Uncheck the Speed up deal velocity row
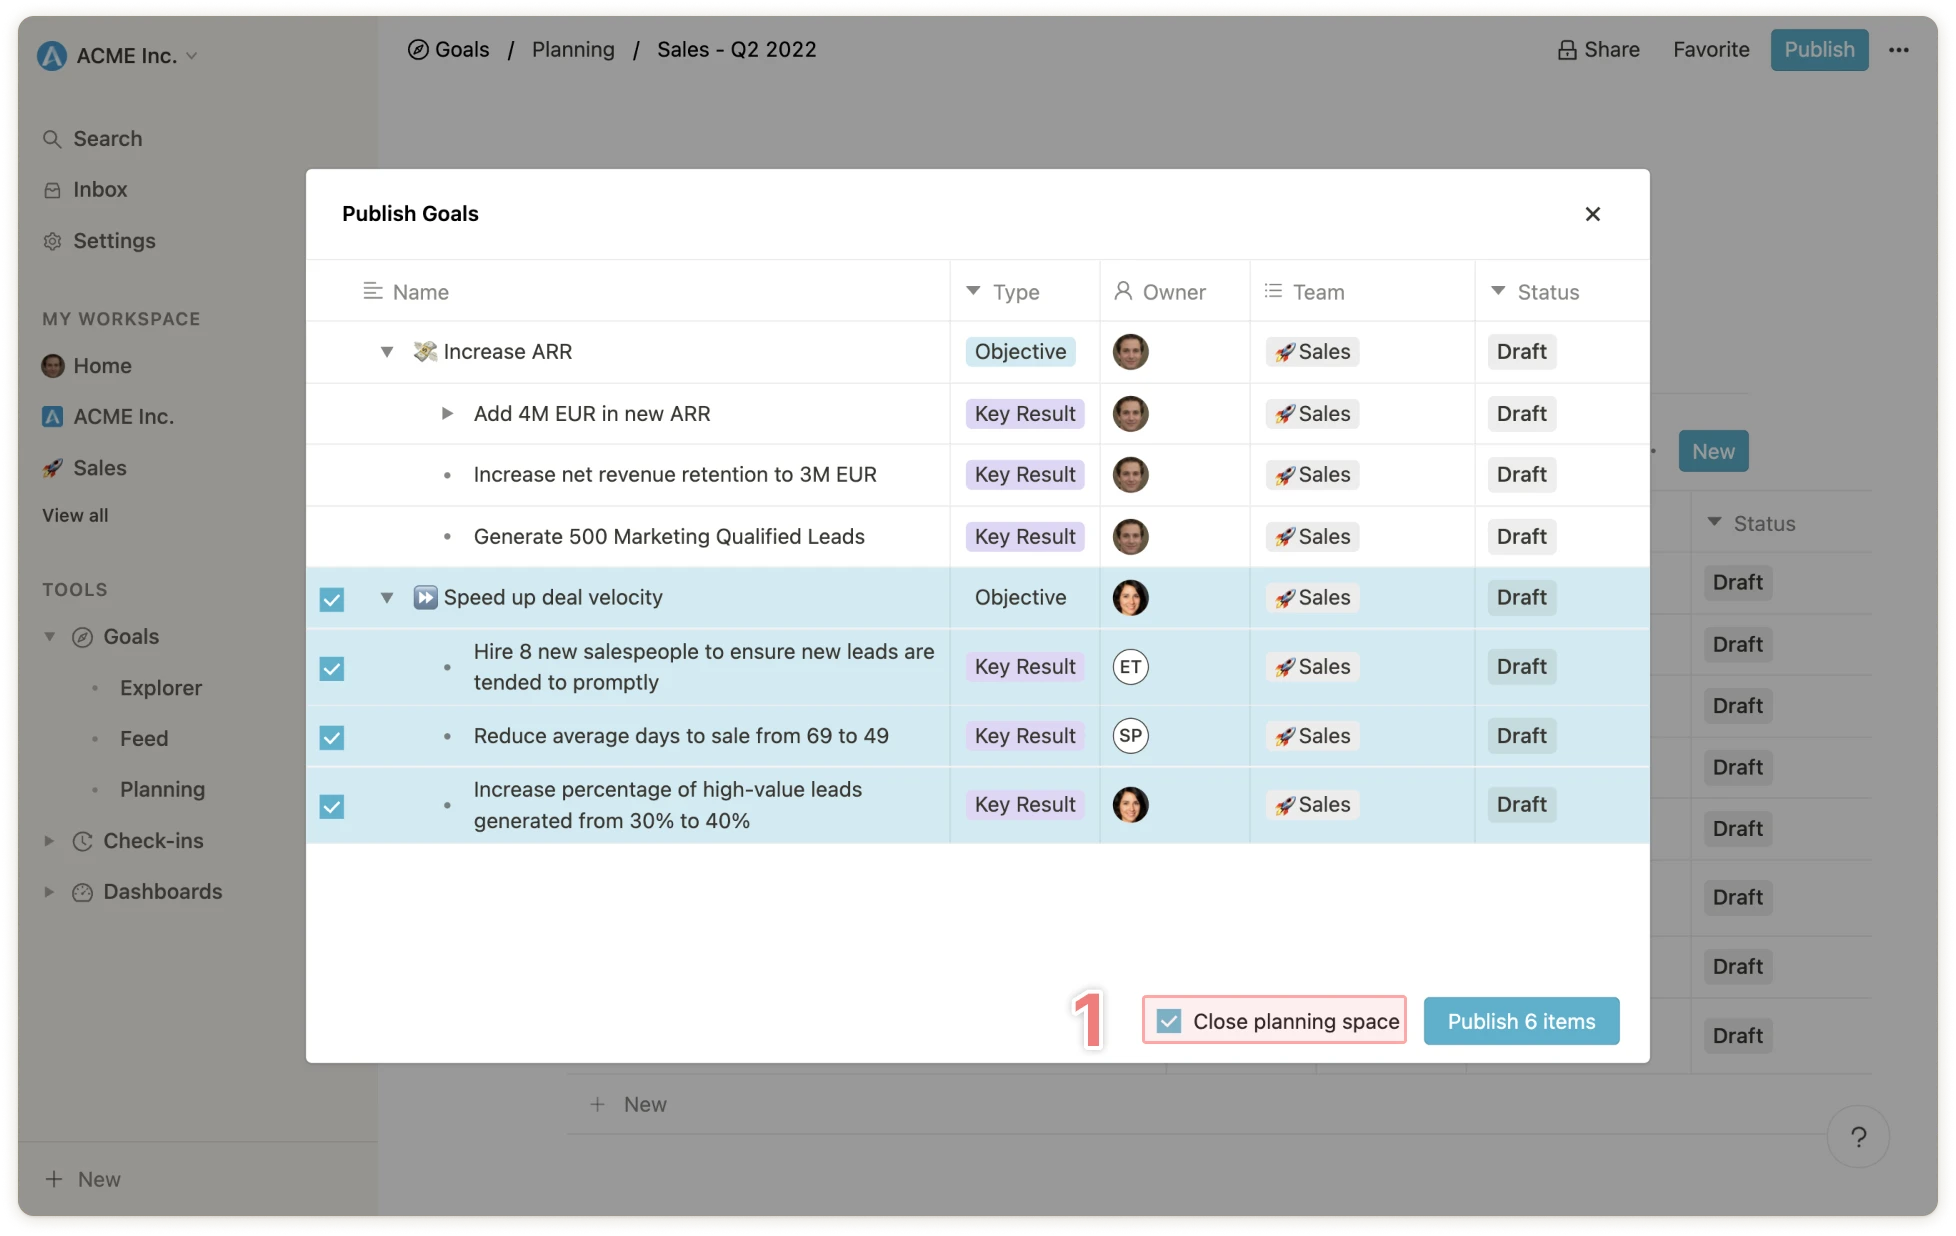This screenshot has width=1956, height=1236. point(332,599)
